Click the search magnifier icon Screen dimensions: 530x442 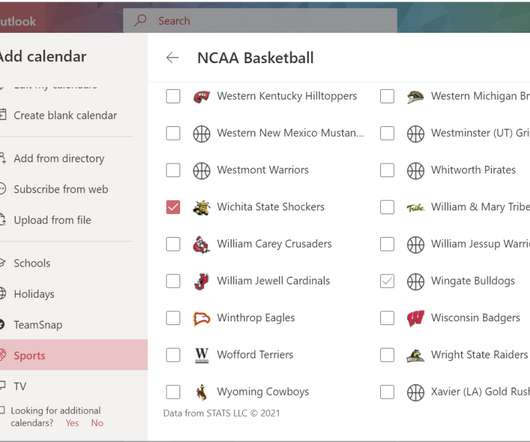[x=140, y=20]
